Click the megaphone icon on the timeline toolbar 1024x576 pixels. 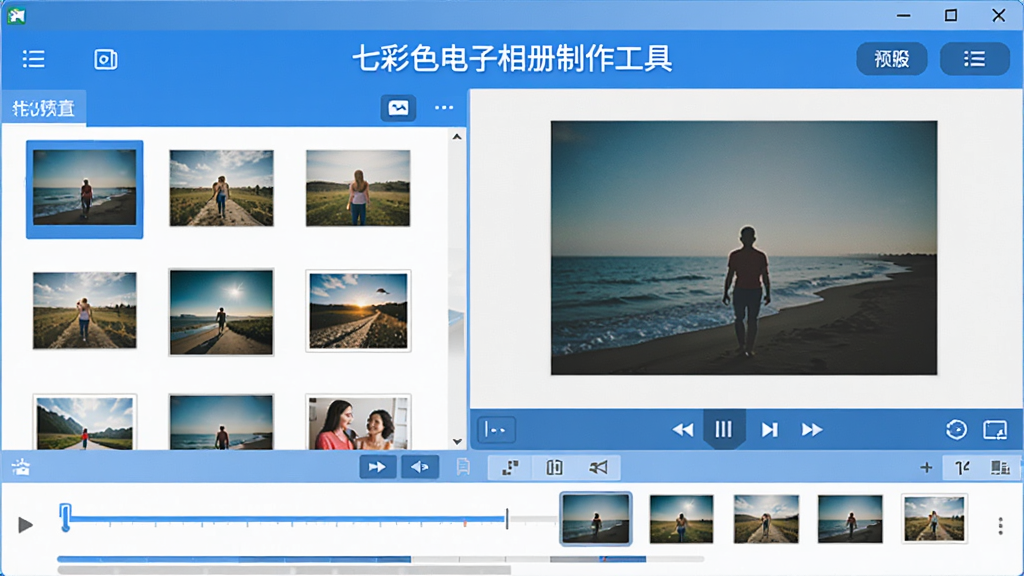point(598,467)
